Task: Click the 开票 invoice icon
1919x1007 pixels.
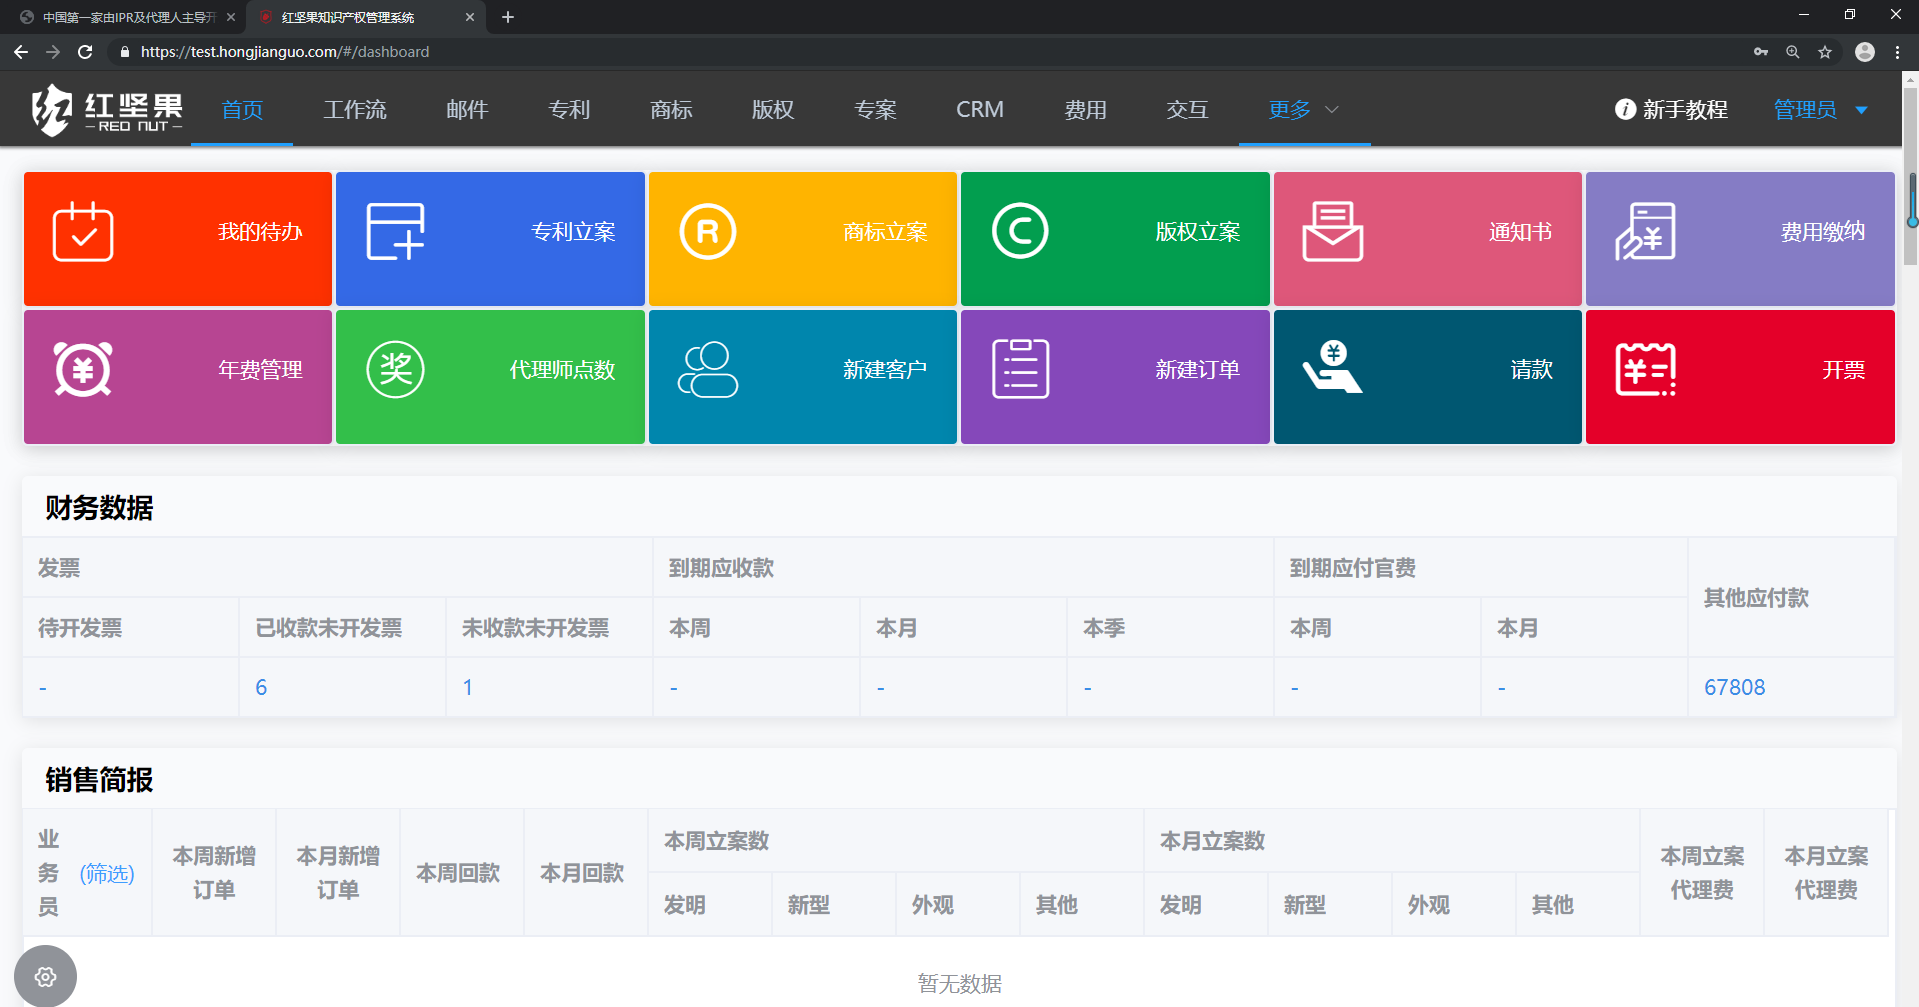Action: (1645, 370)
